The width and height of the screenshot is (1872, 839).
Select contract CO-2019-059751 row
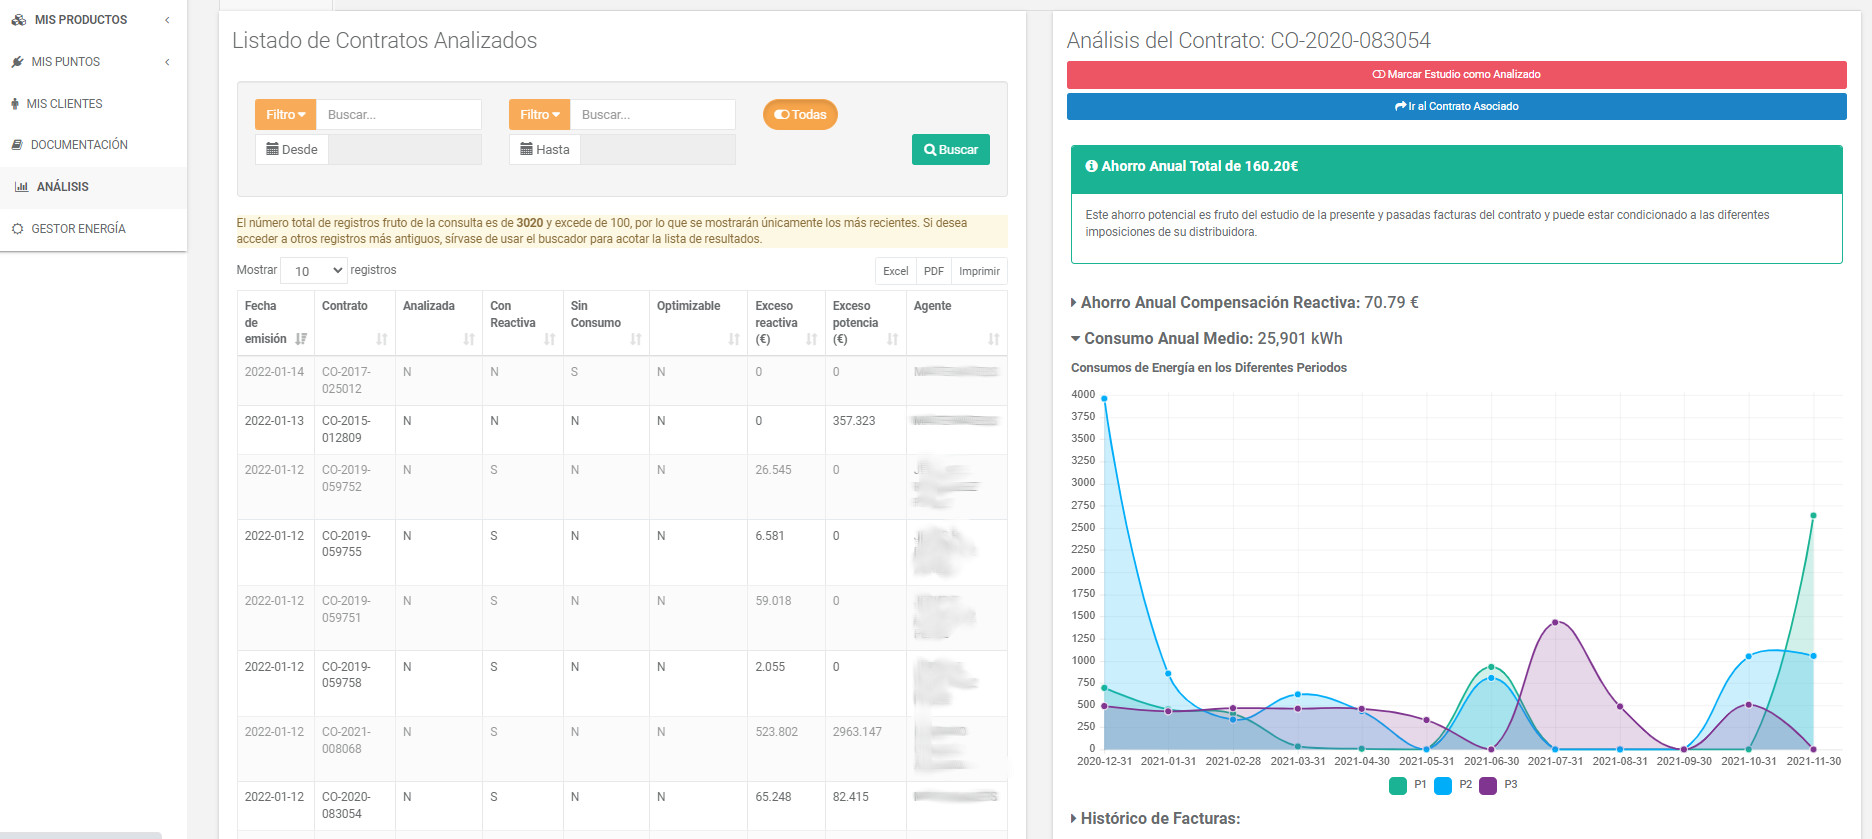tap(622, 618)
